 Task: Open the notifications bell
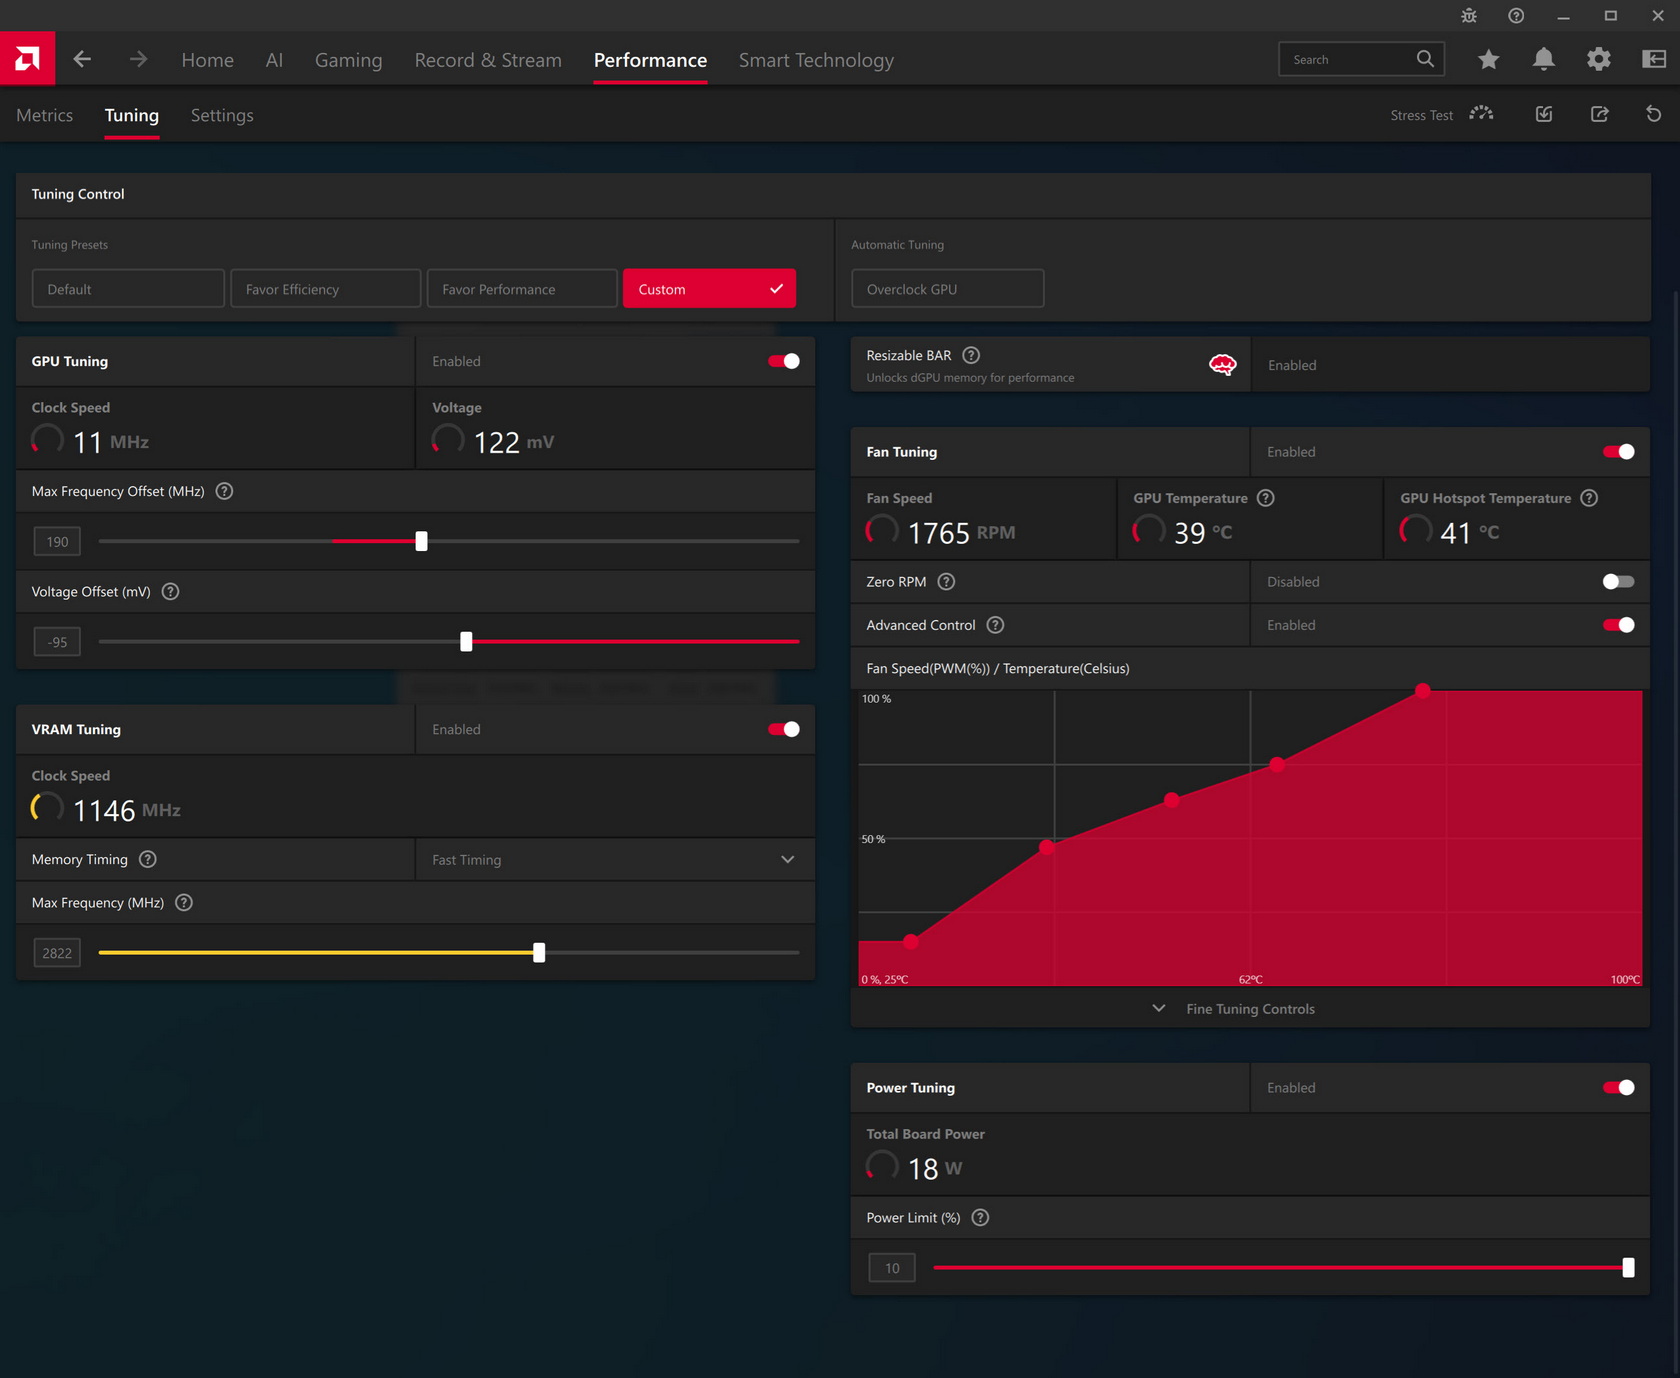pyautogui.click(x=1543, y=60)
